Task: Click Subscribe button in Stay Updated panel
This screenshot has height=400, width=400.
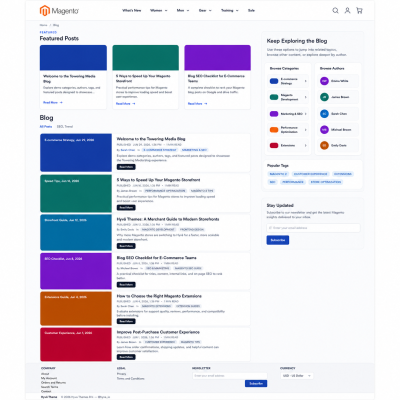Action: 278,240
